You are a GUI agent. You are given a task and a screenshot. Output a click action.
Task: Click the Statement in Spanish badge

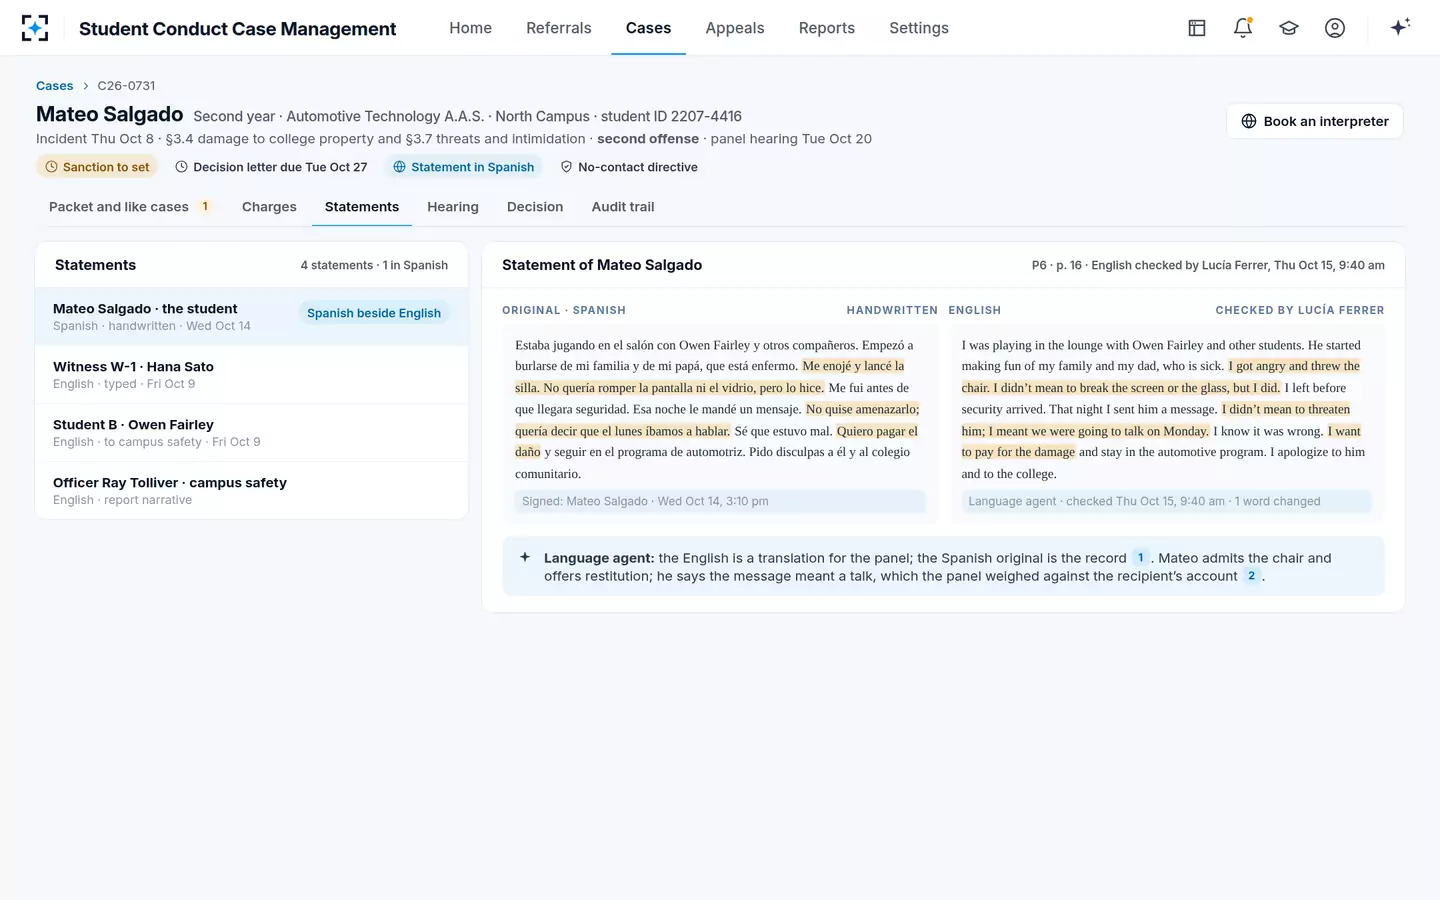(463, 167)
